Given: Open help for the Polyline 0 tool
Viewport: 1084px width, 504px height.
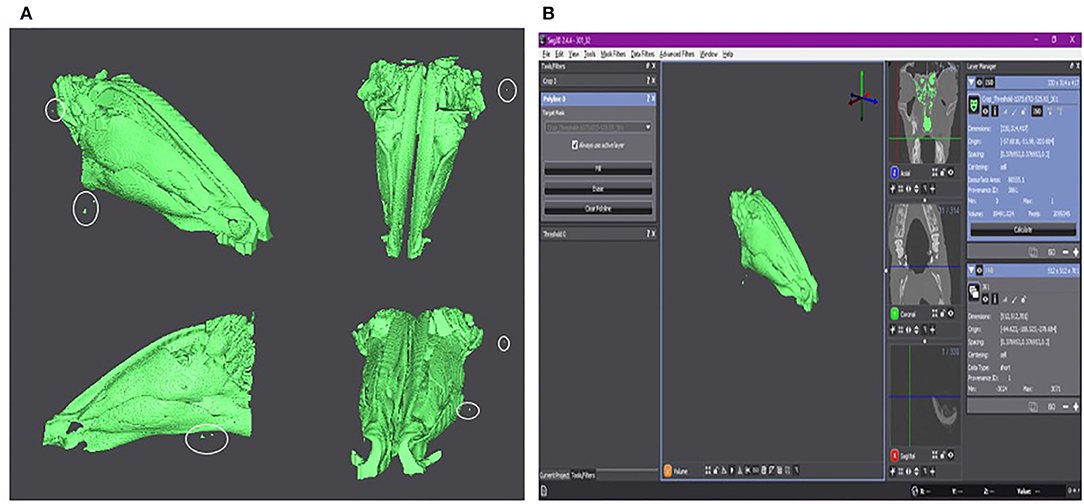Looking at the screenshot, I should coord(647,99).
